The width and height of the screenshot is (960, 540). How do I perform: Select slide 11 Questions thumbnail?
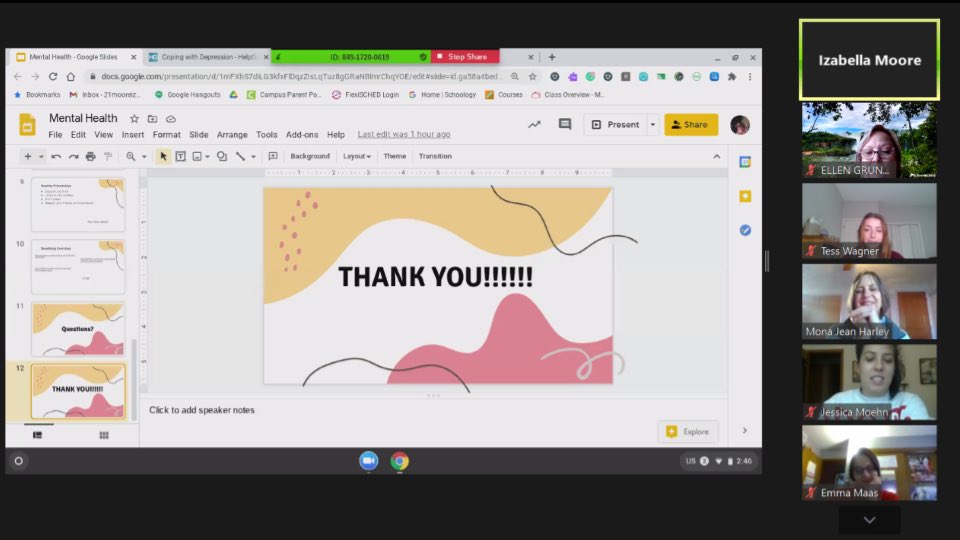(78, 329)
